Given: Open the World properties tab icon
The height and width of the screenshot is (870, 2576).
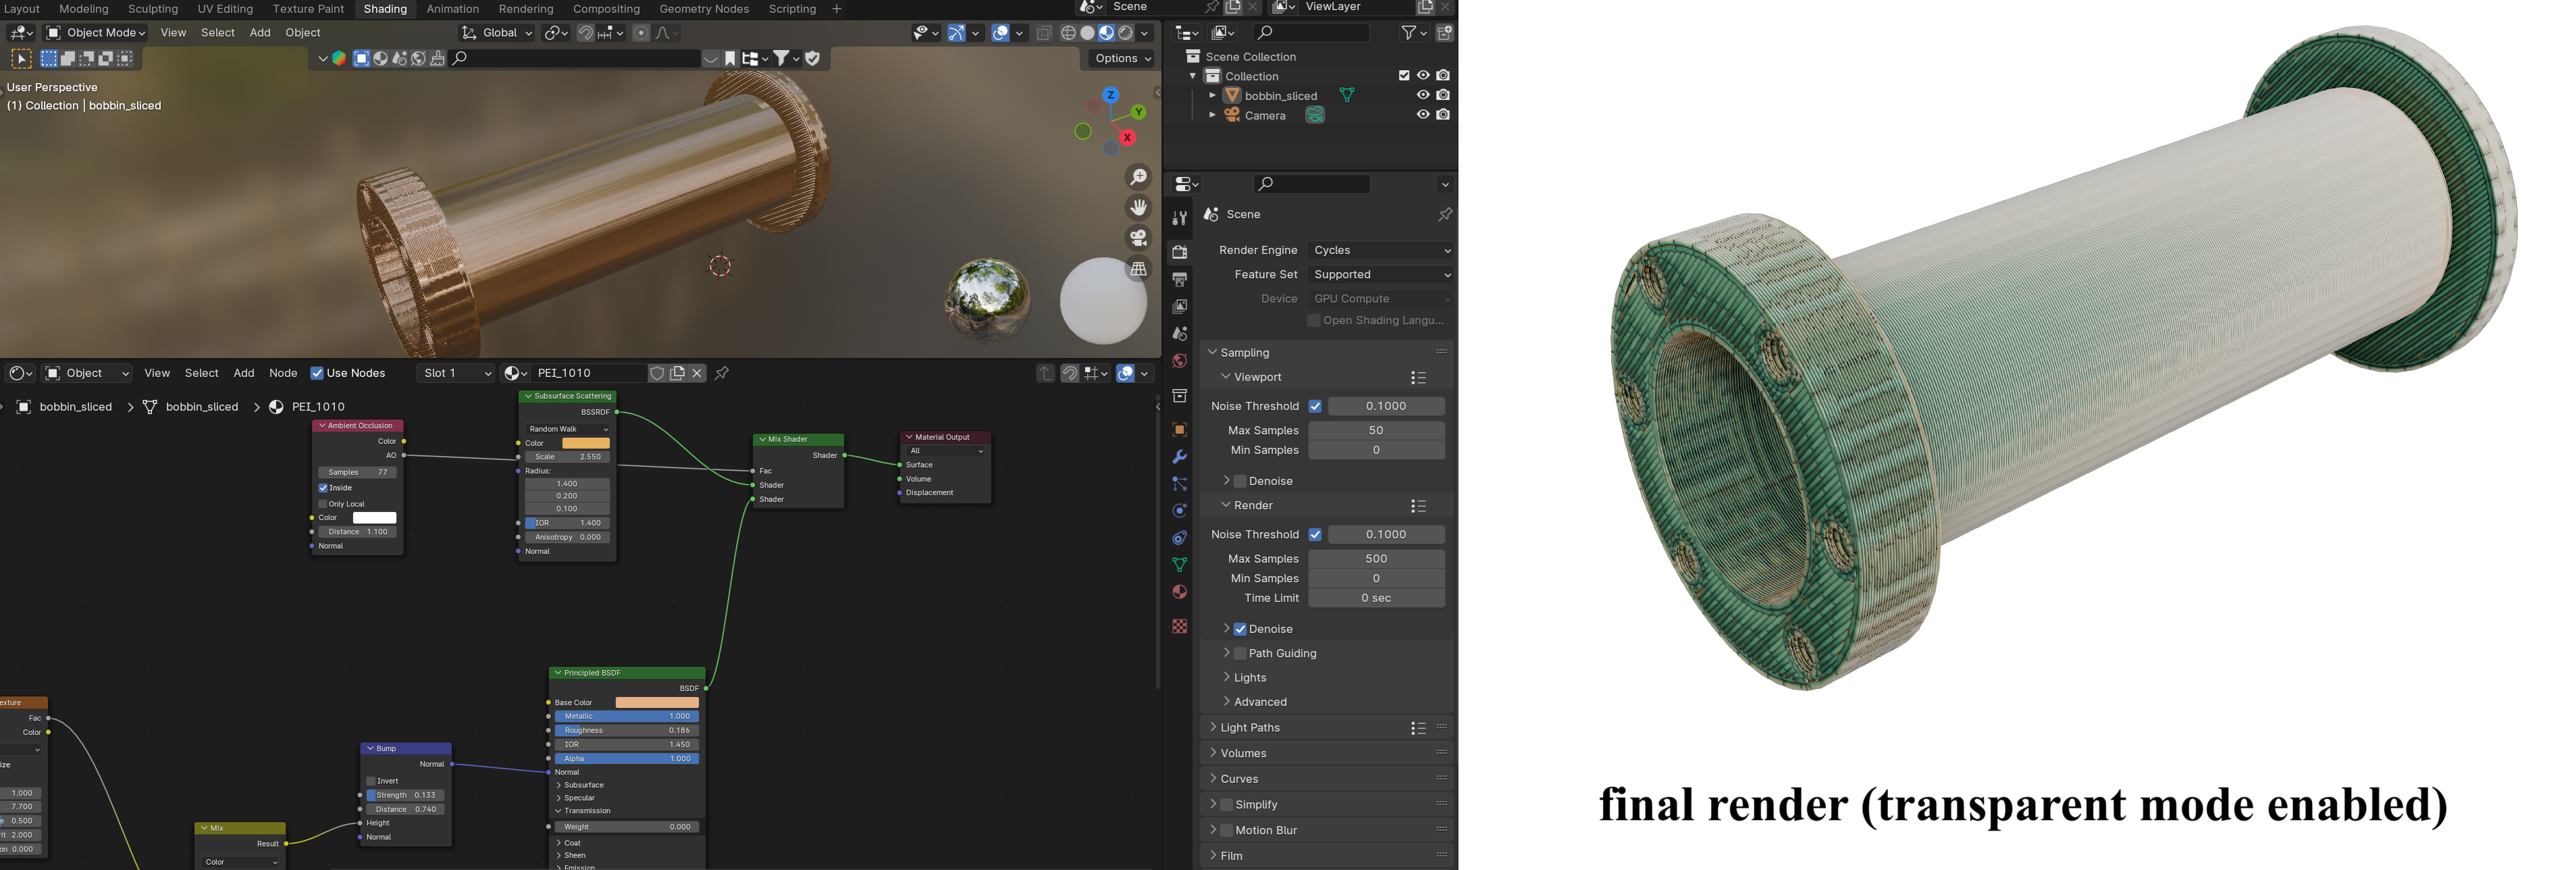Looking at the screenshot, I should (x=1180, y=361).
